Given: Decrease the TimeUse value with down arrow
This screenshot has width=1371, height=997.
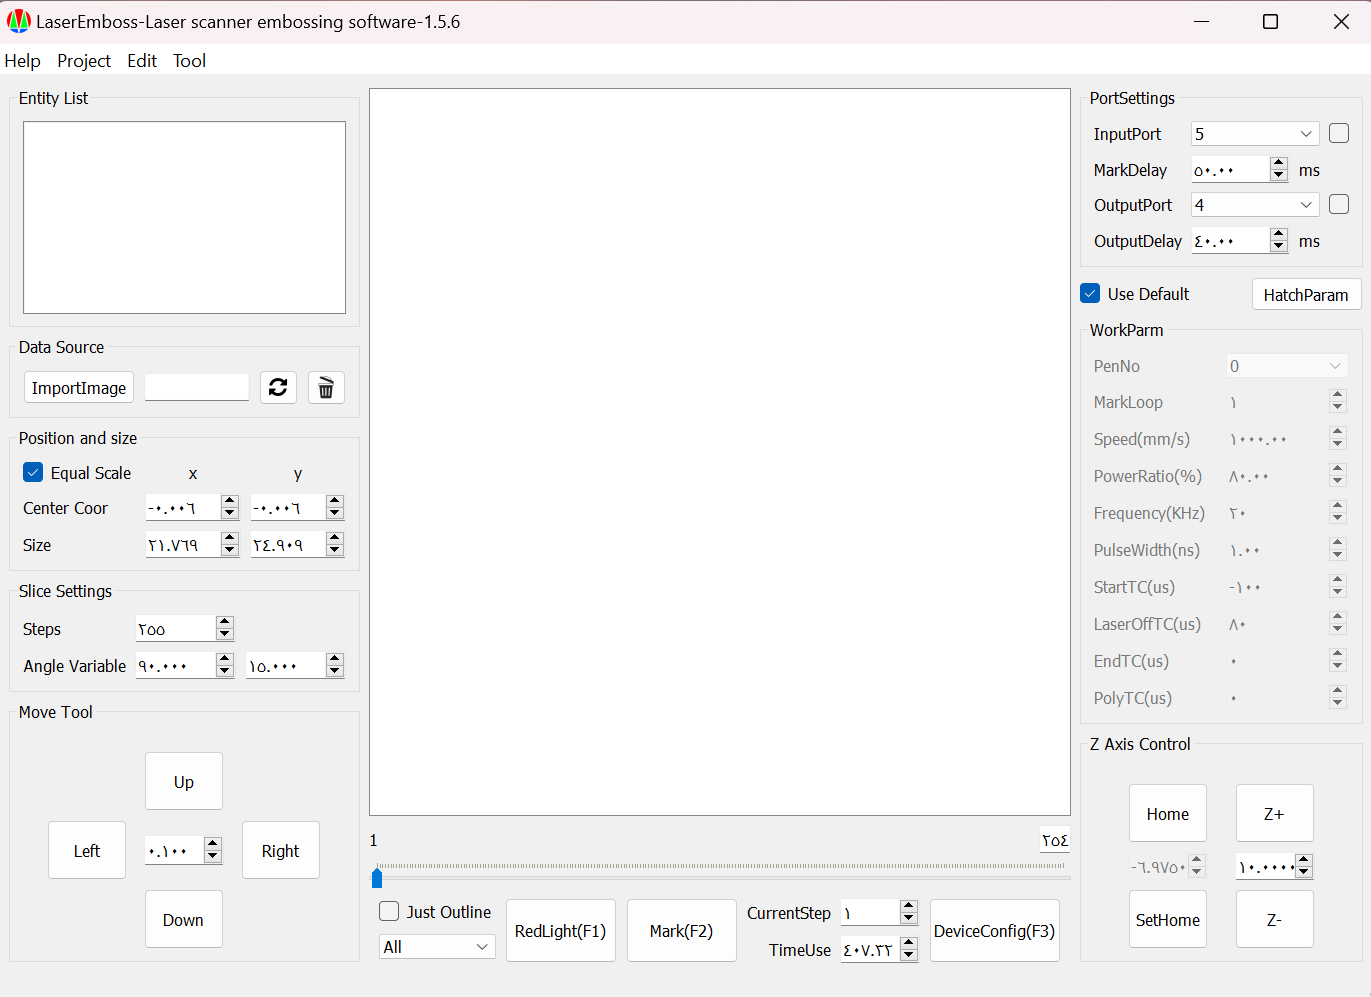Looking at the screenshot, I should [x=909, y=955].
